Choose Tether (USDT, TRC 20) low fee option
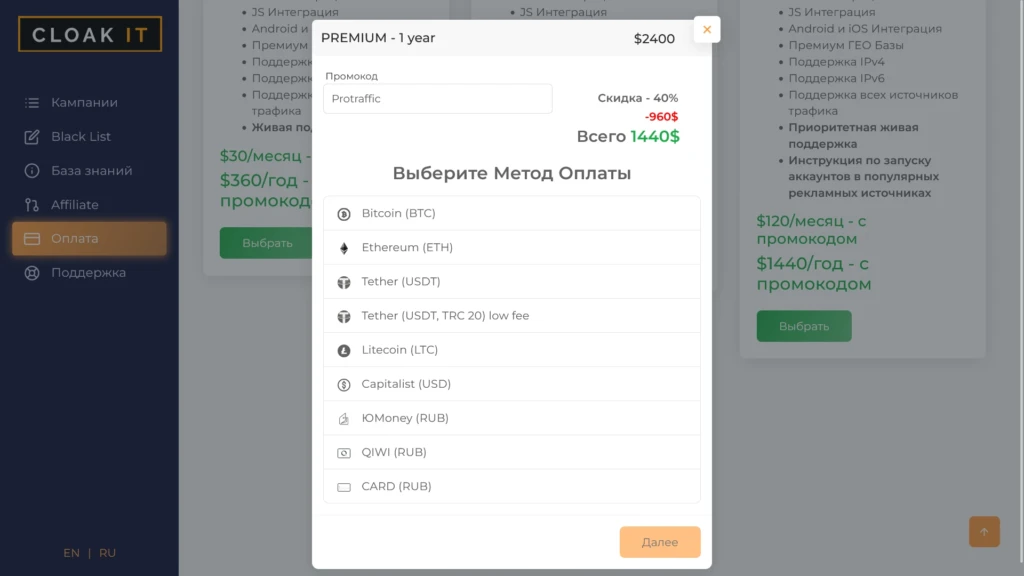This screenshot has height=576, width=1024. 511,315
